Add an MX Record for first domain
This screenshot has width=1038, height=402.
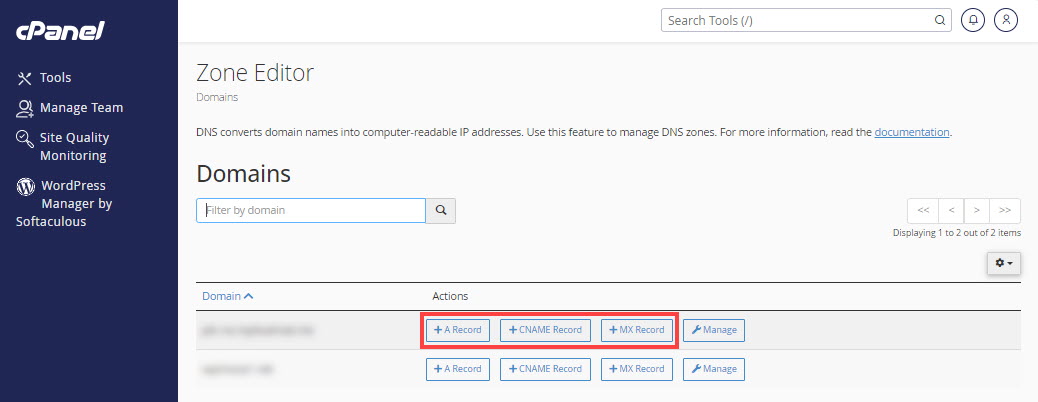click(x=636, y=330)
